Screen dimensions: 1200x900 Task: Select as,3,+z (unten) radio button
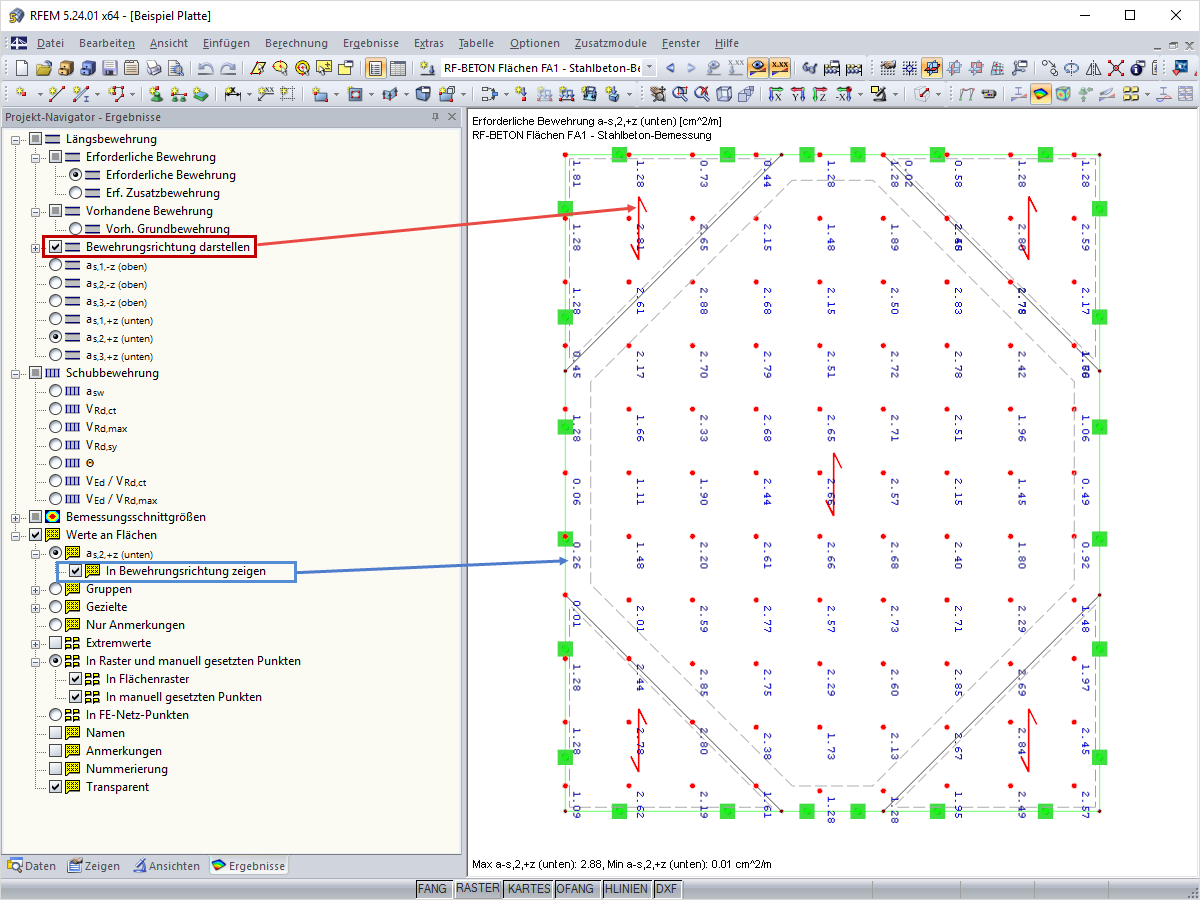click(x=56, y=355)
